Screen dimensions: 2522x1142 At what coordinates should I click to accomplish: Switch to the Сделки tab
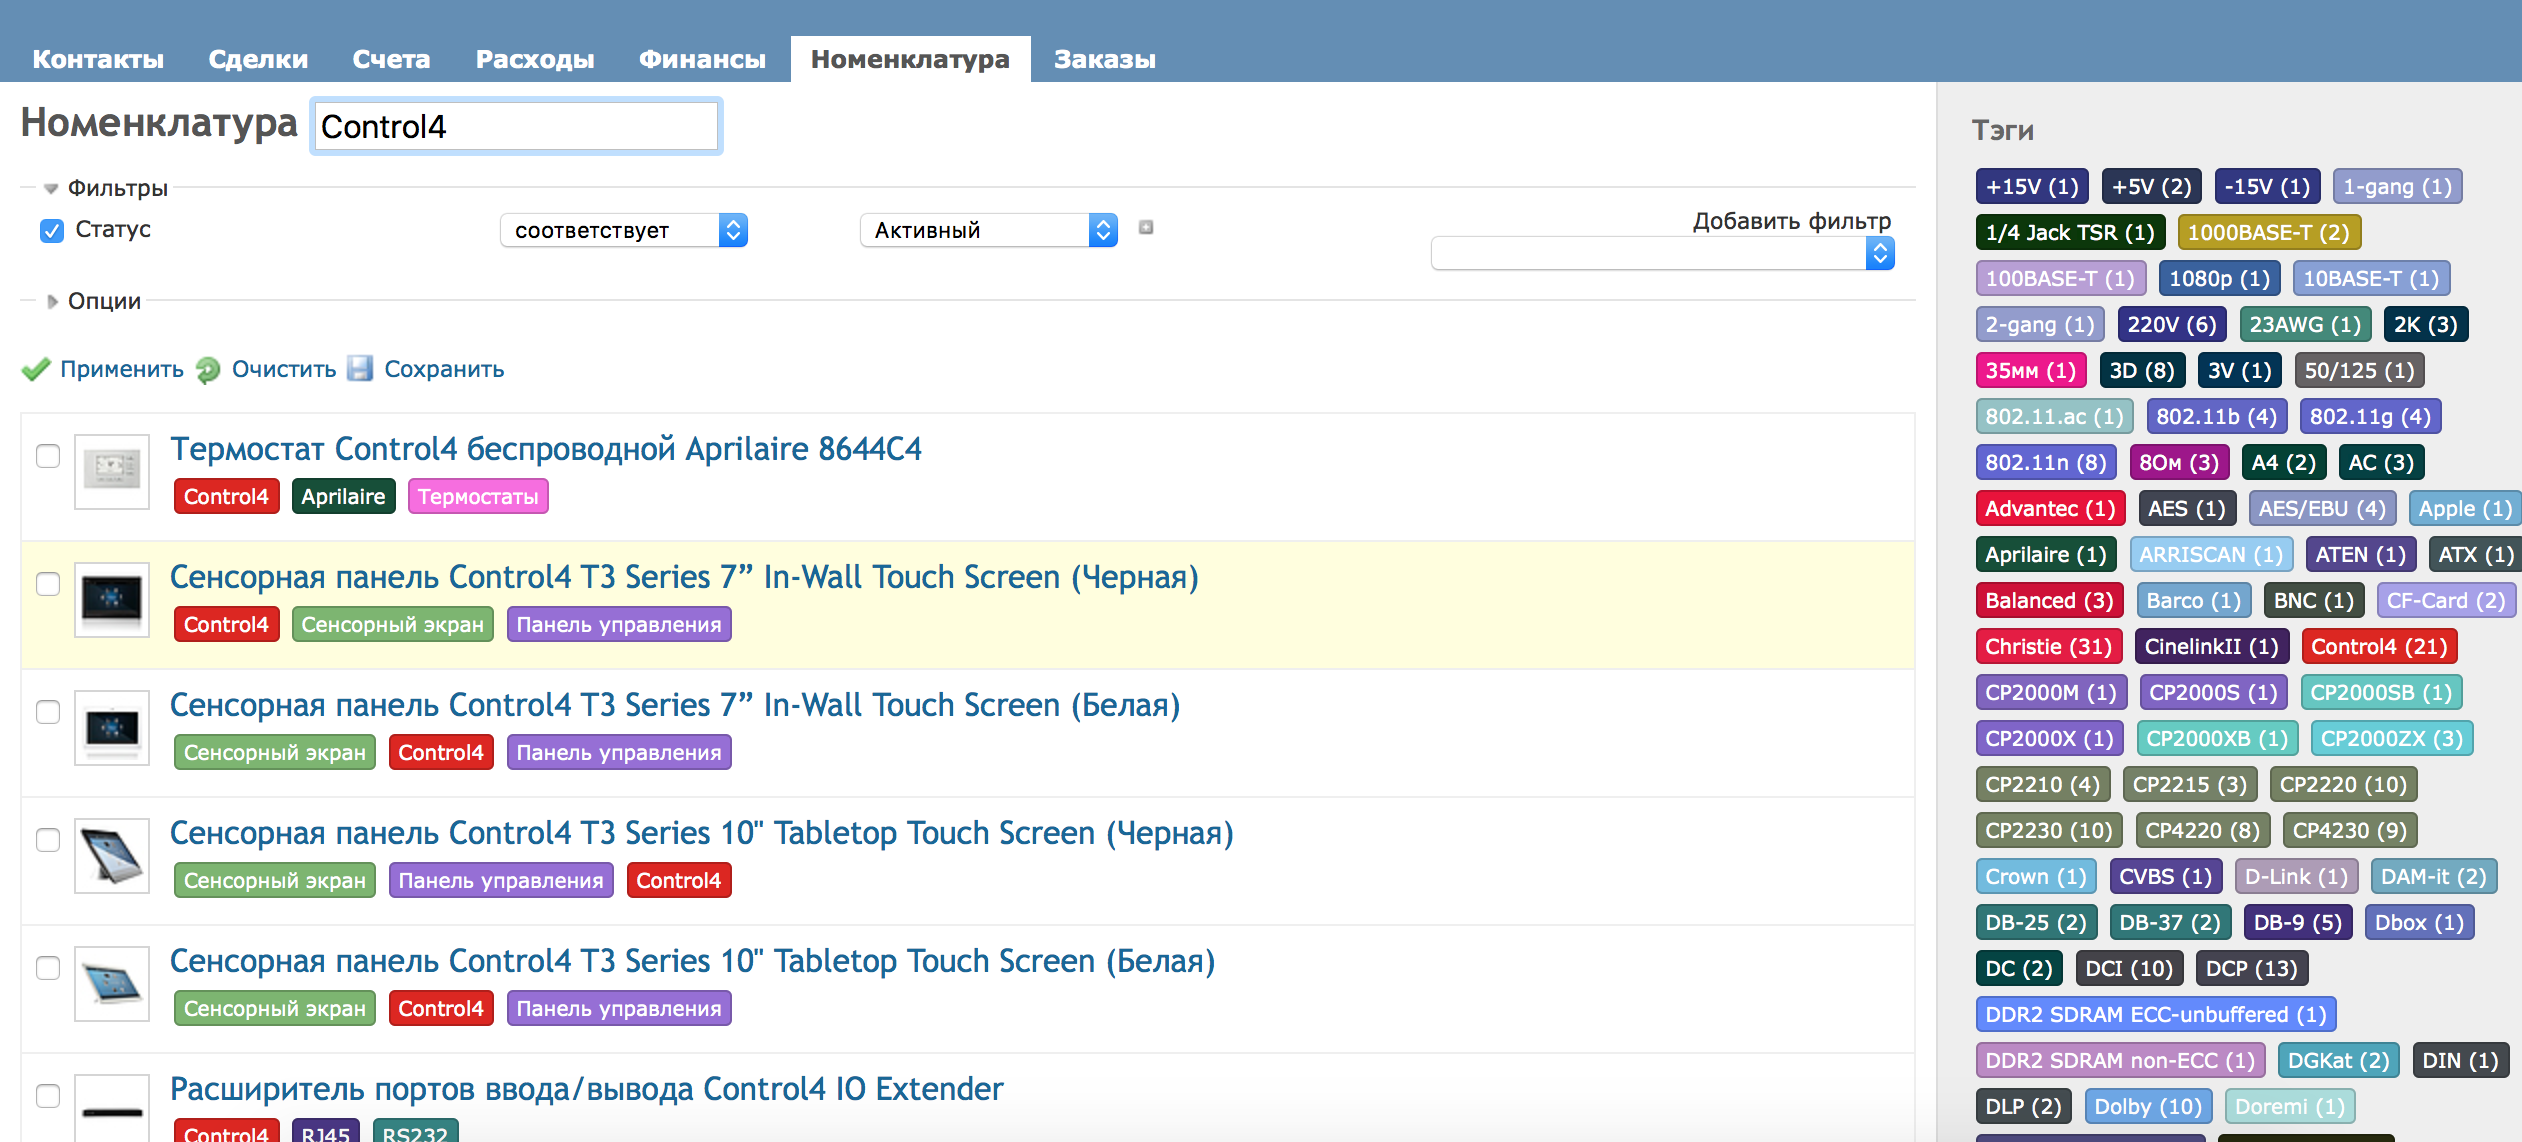pos(258,59)
